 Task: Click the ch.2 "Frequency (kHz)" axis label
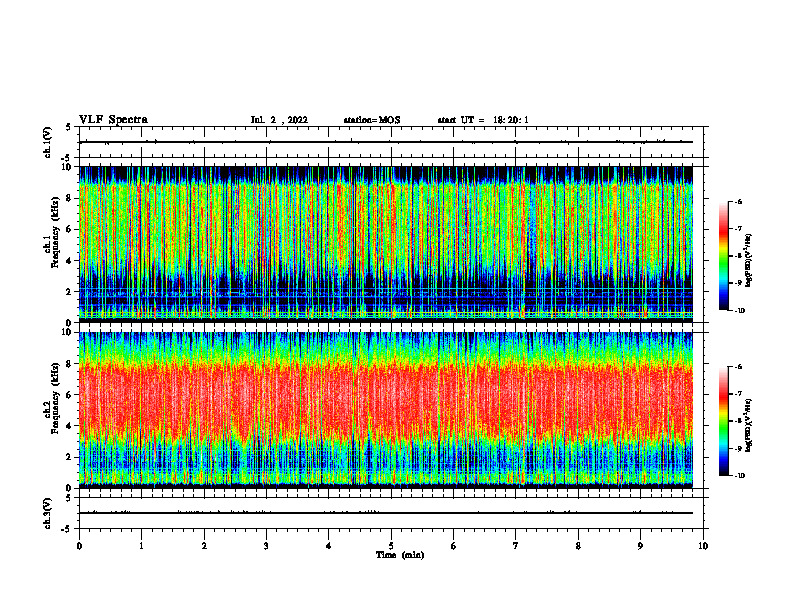coord(55,398)
